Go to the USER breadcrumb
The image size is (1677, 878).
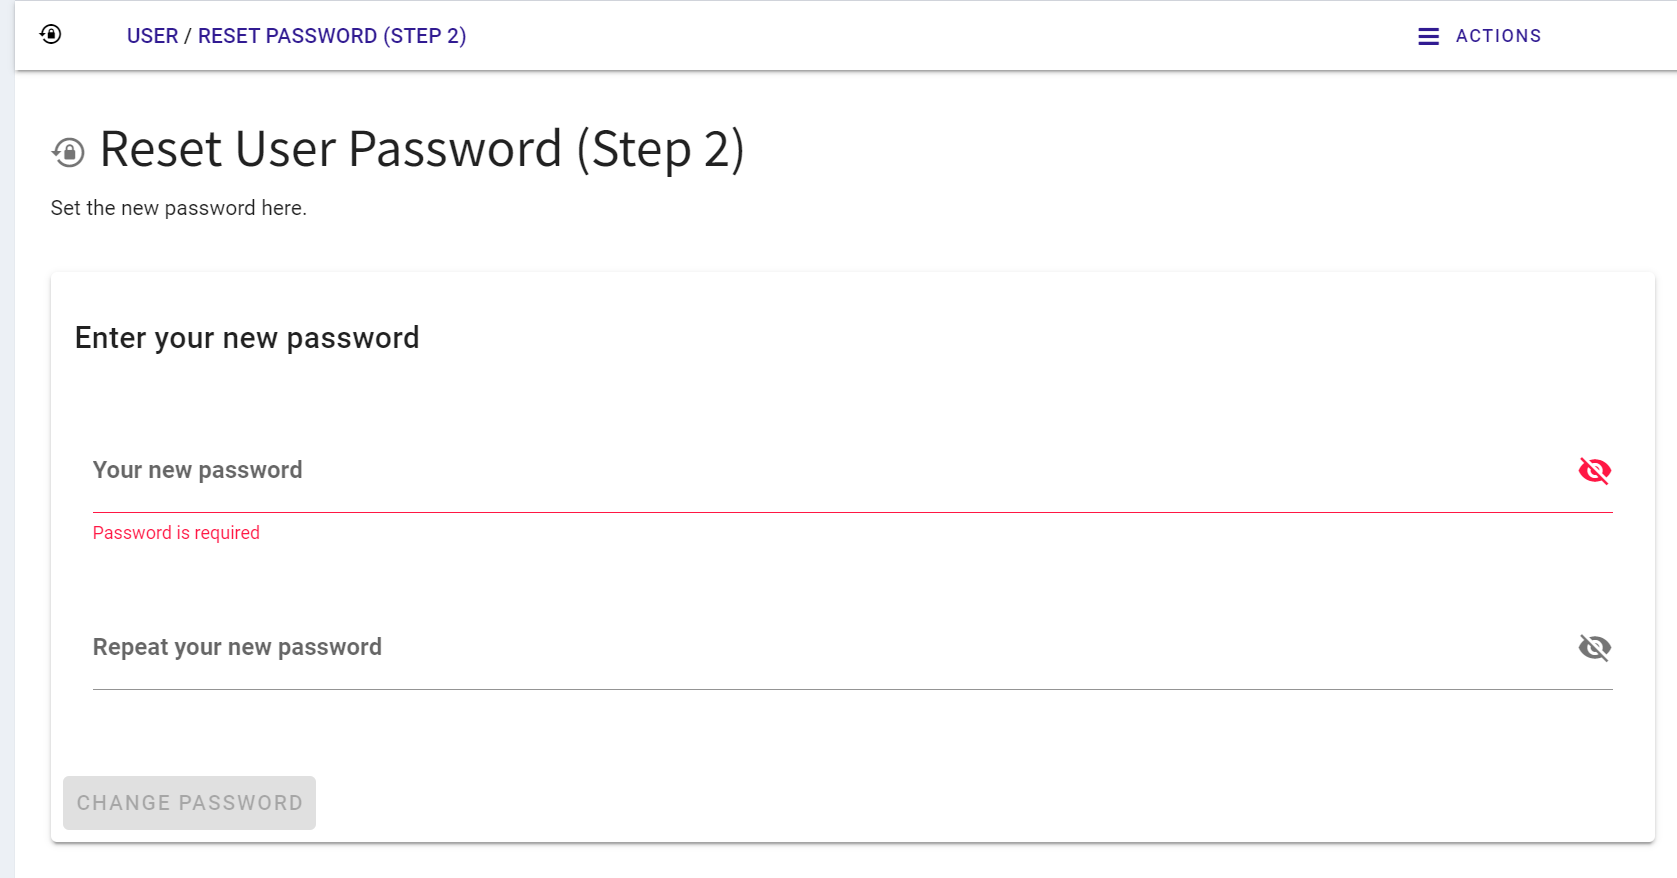coord(152,36)
